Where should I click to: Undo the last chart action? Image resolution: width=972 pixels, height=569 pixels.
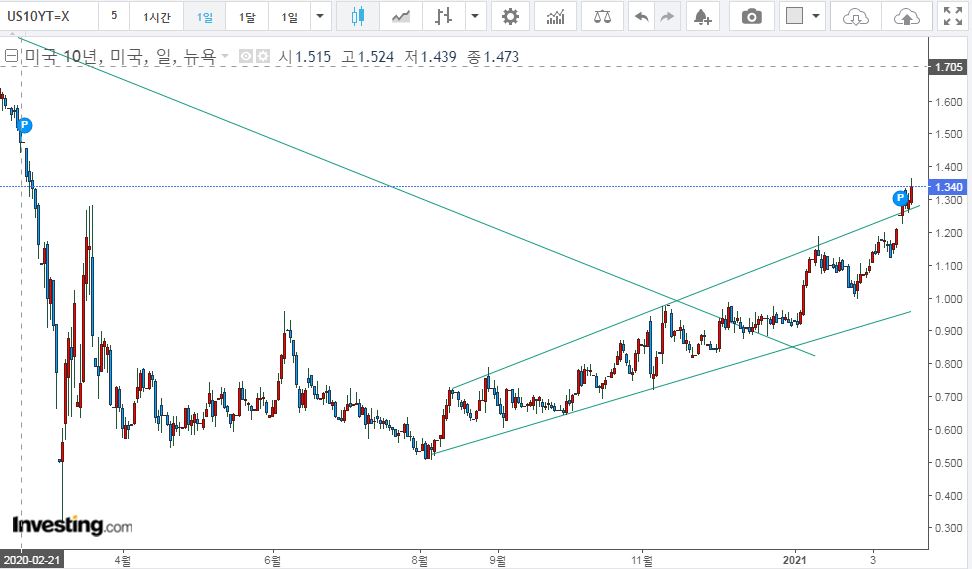(x=642, y=16)
